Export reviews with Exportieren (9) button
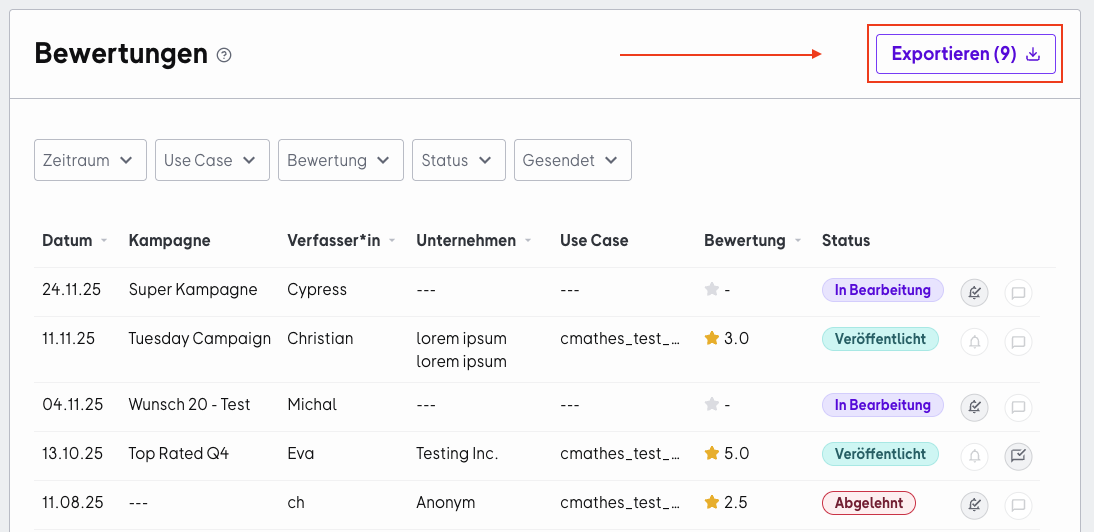Screen dimensions: 1094x532 click(966, 54)
